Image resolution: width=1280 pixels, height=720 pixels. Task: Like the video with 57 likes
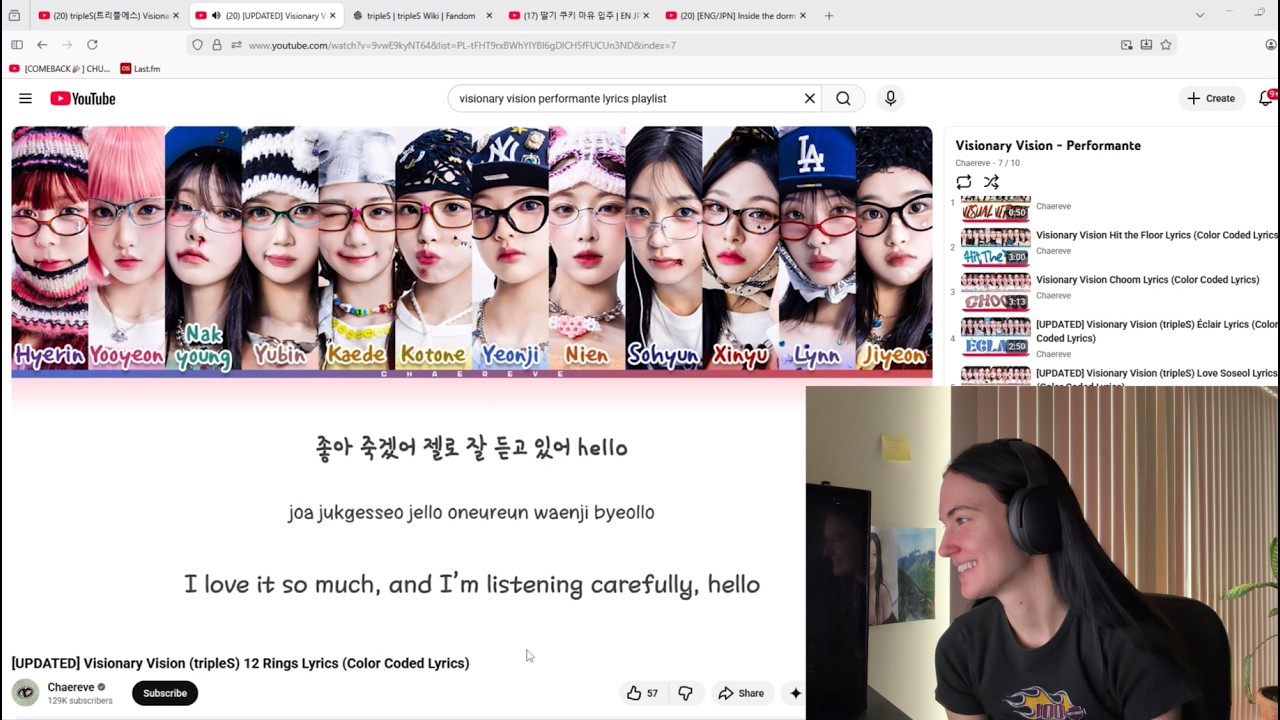click(642, 693)
